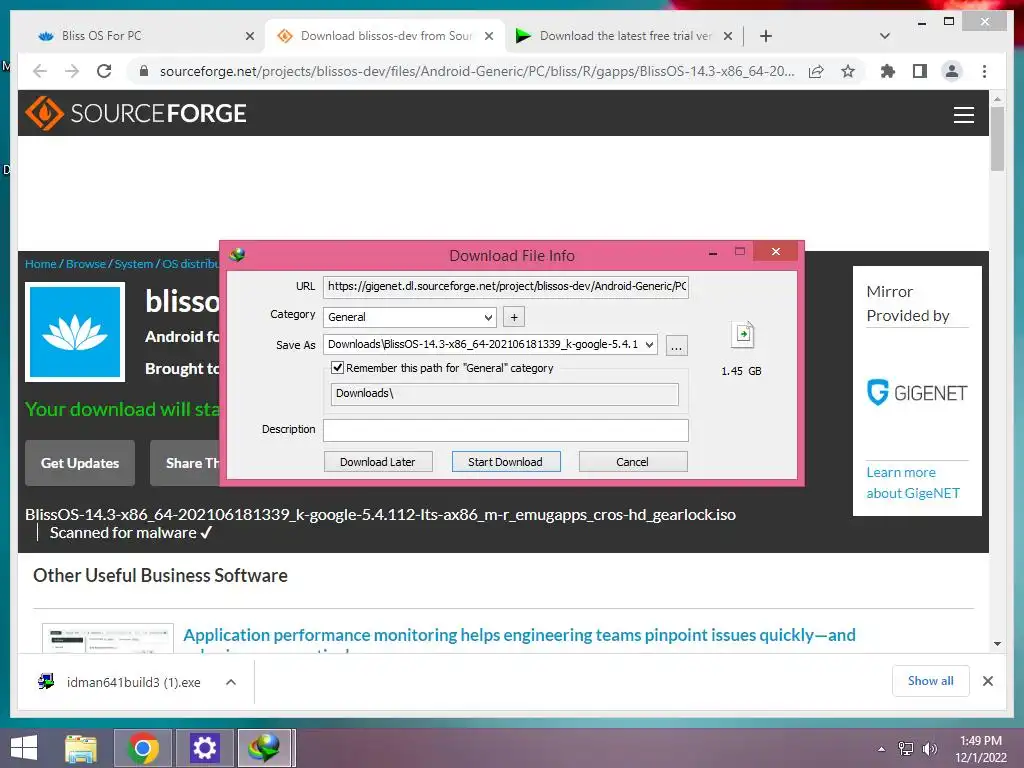Bookmark this page with the star icon

point(848,71)
